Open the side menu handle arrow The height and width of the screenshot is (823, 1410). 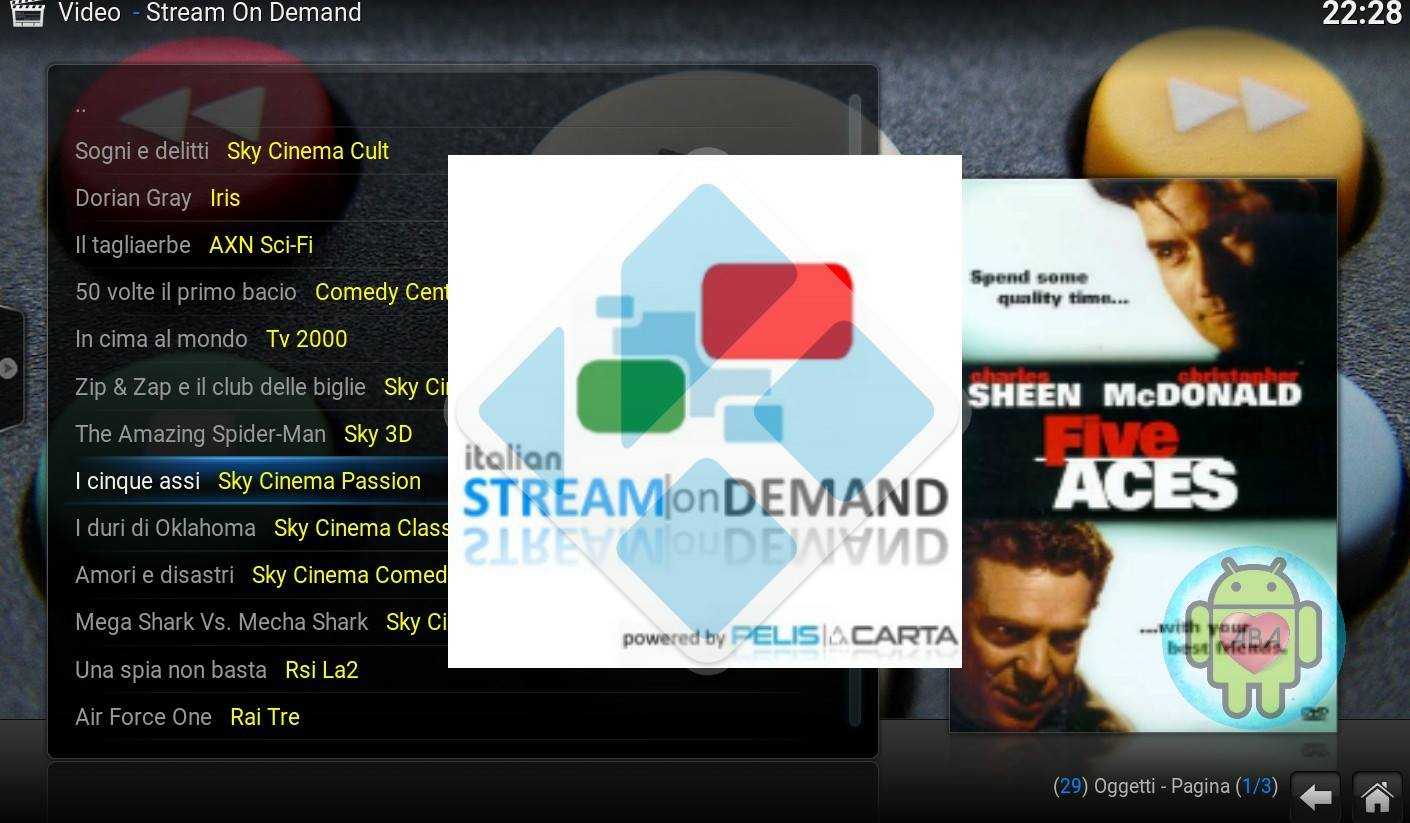(8, 368)
